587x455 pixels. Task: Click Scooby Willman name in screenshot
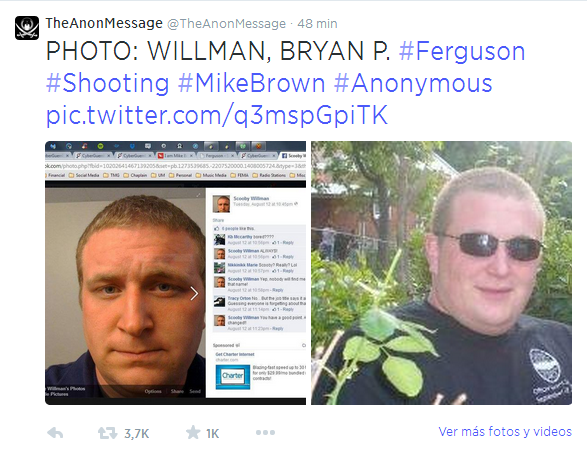(251, 198)
